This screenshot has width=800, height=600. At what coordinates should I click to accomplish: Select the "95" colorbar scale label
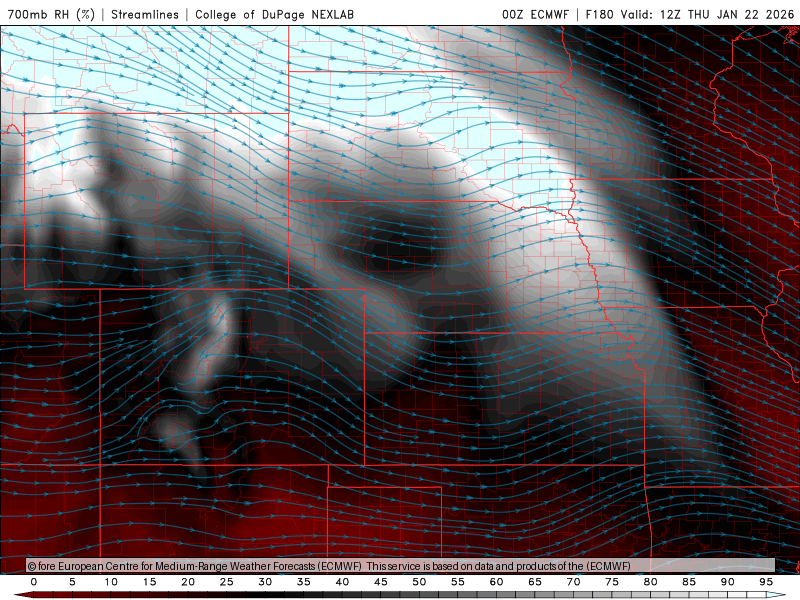click(766, 582)
